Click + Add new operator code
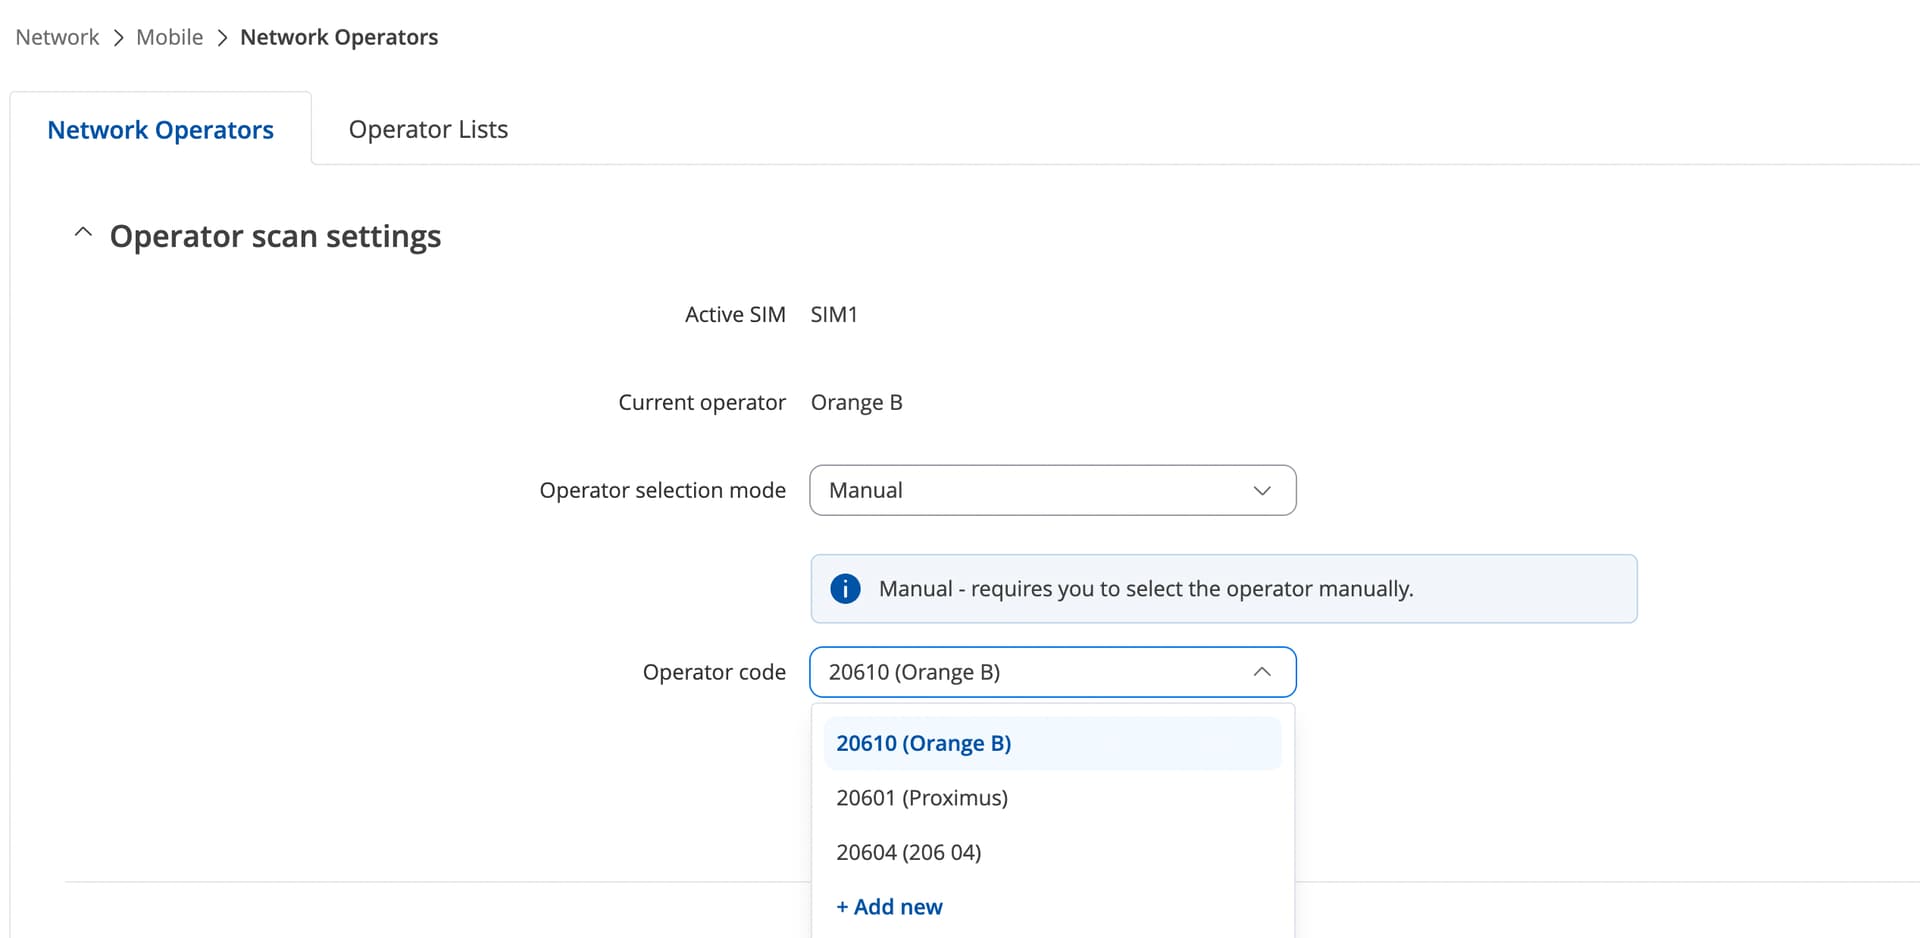Screen dimensions: 1920x938 coord(889,907)
